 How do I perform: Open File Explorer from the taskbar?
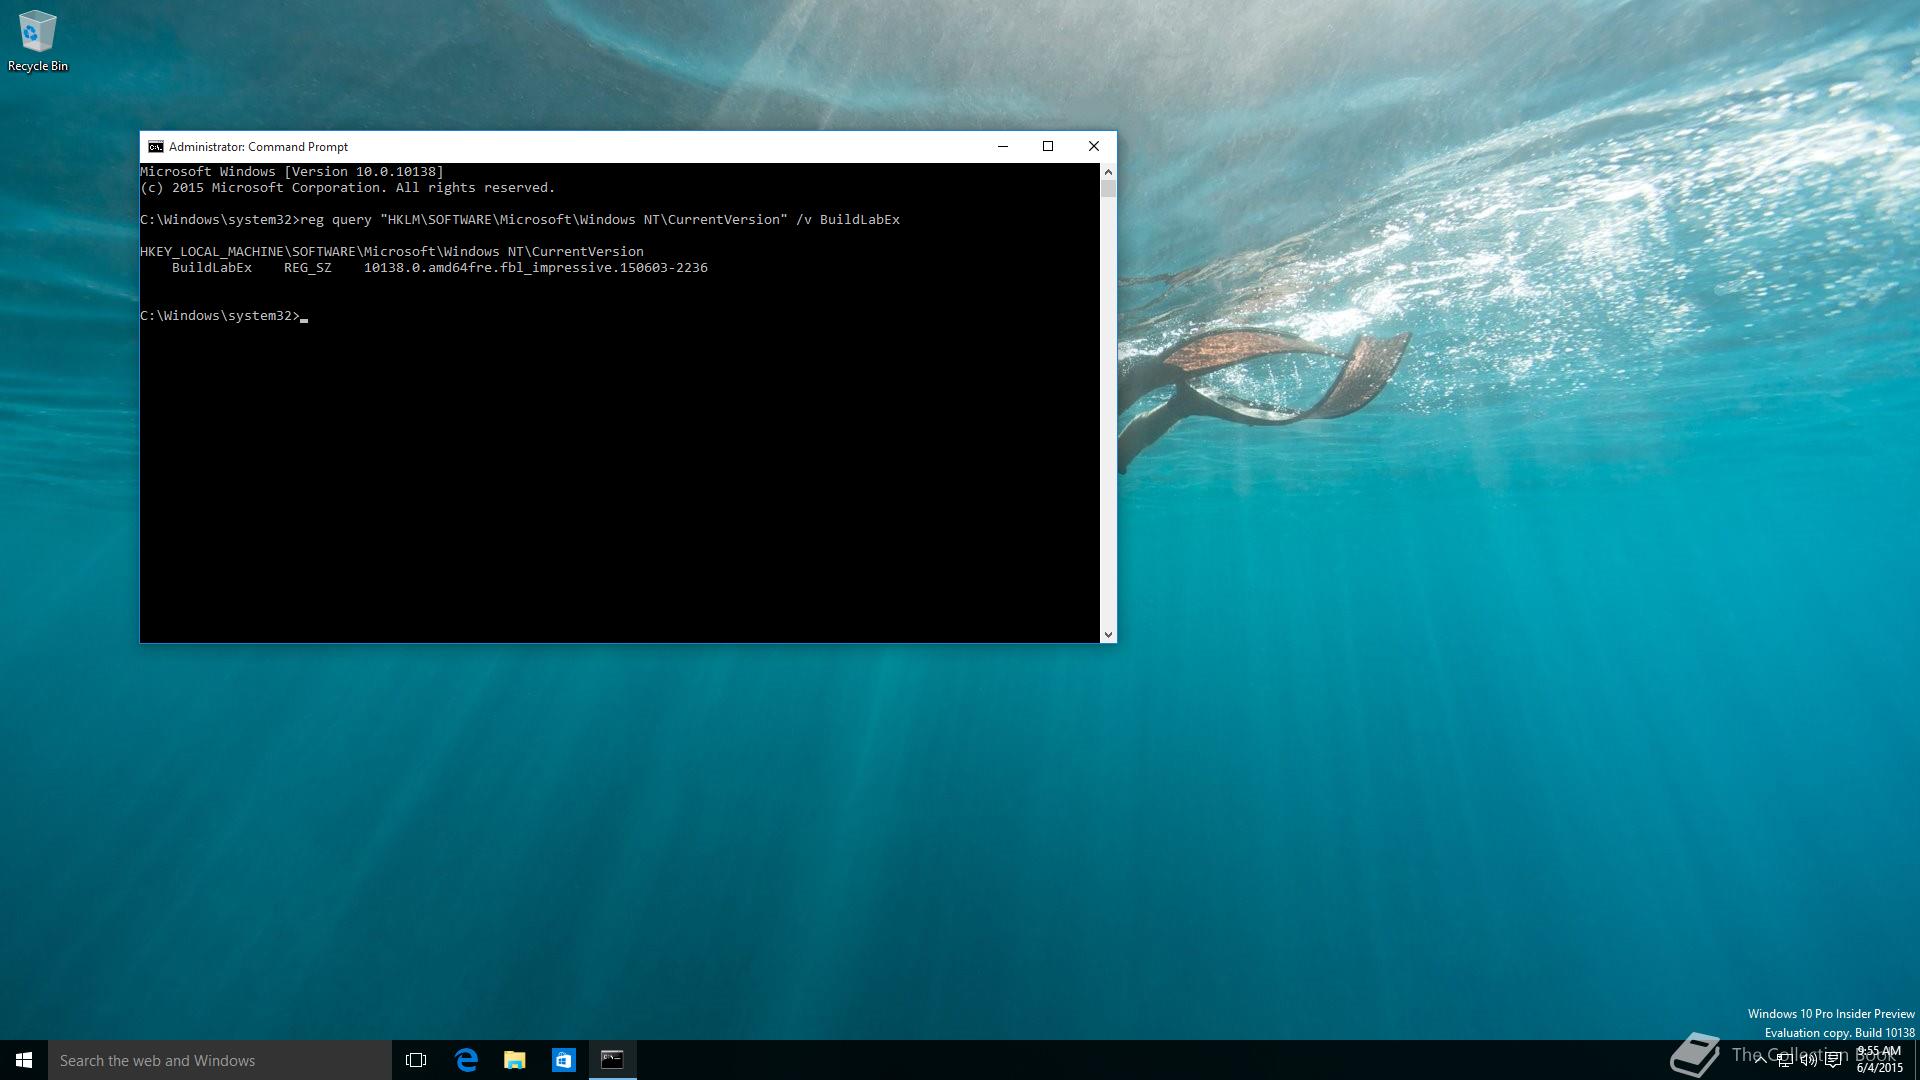pyautogui.click(x=515, y=1060)
